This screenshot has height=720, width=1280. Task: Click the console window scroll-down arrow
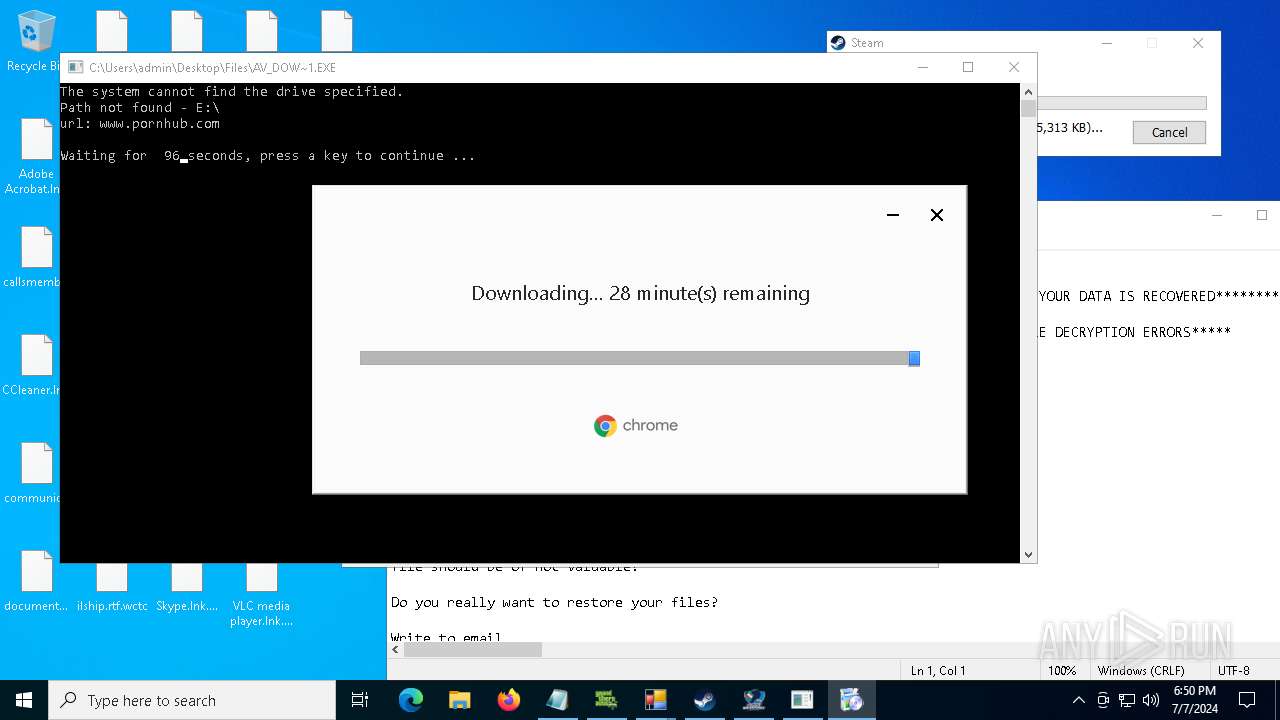(1028, 554)
